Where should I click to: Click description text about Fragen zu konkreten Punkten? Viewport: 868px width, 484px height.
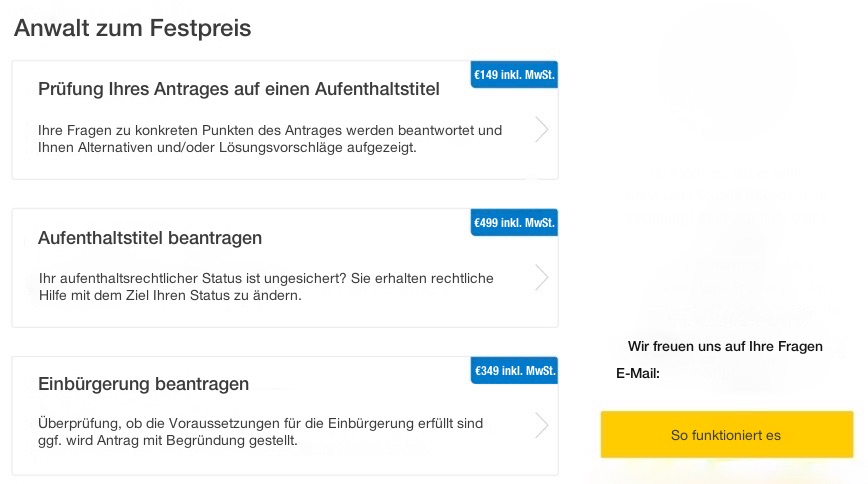(x=269, y=130)
